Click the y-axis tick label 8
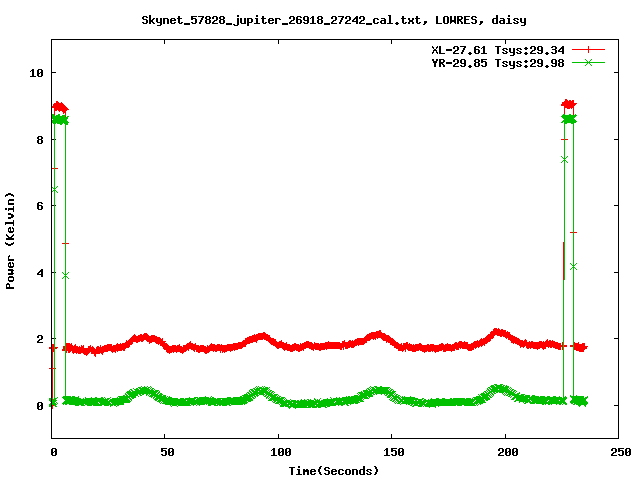Image resolution: width=640 pixels, height=480 pixels. [x=40, y=140]
